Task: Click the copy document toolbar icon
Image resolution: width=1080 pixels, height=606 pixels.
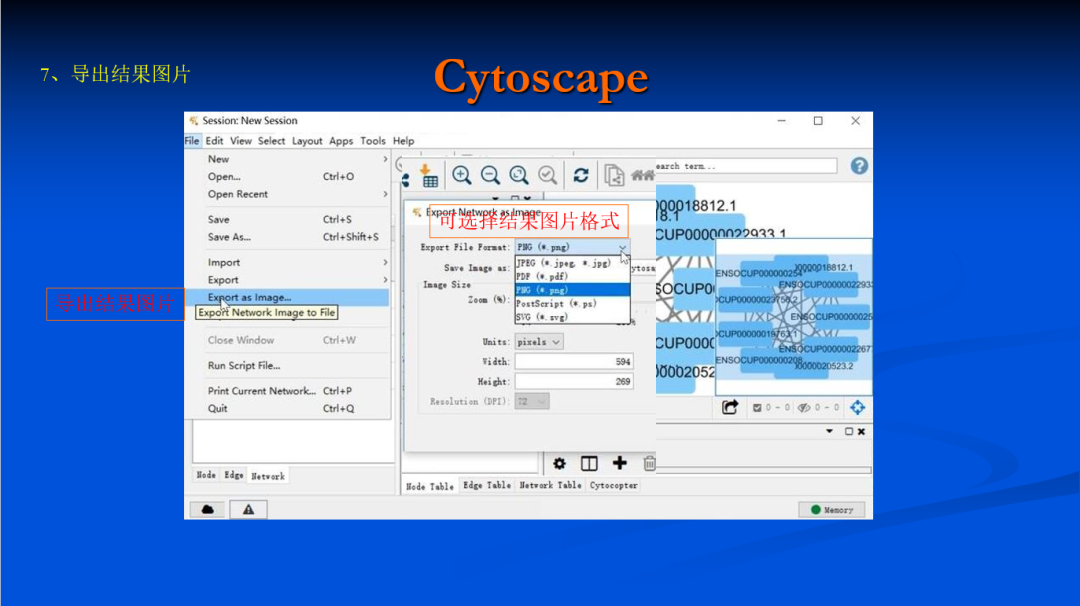Action: click(x=614, y=175)
